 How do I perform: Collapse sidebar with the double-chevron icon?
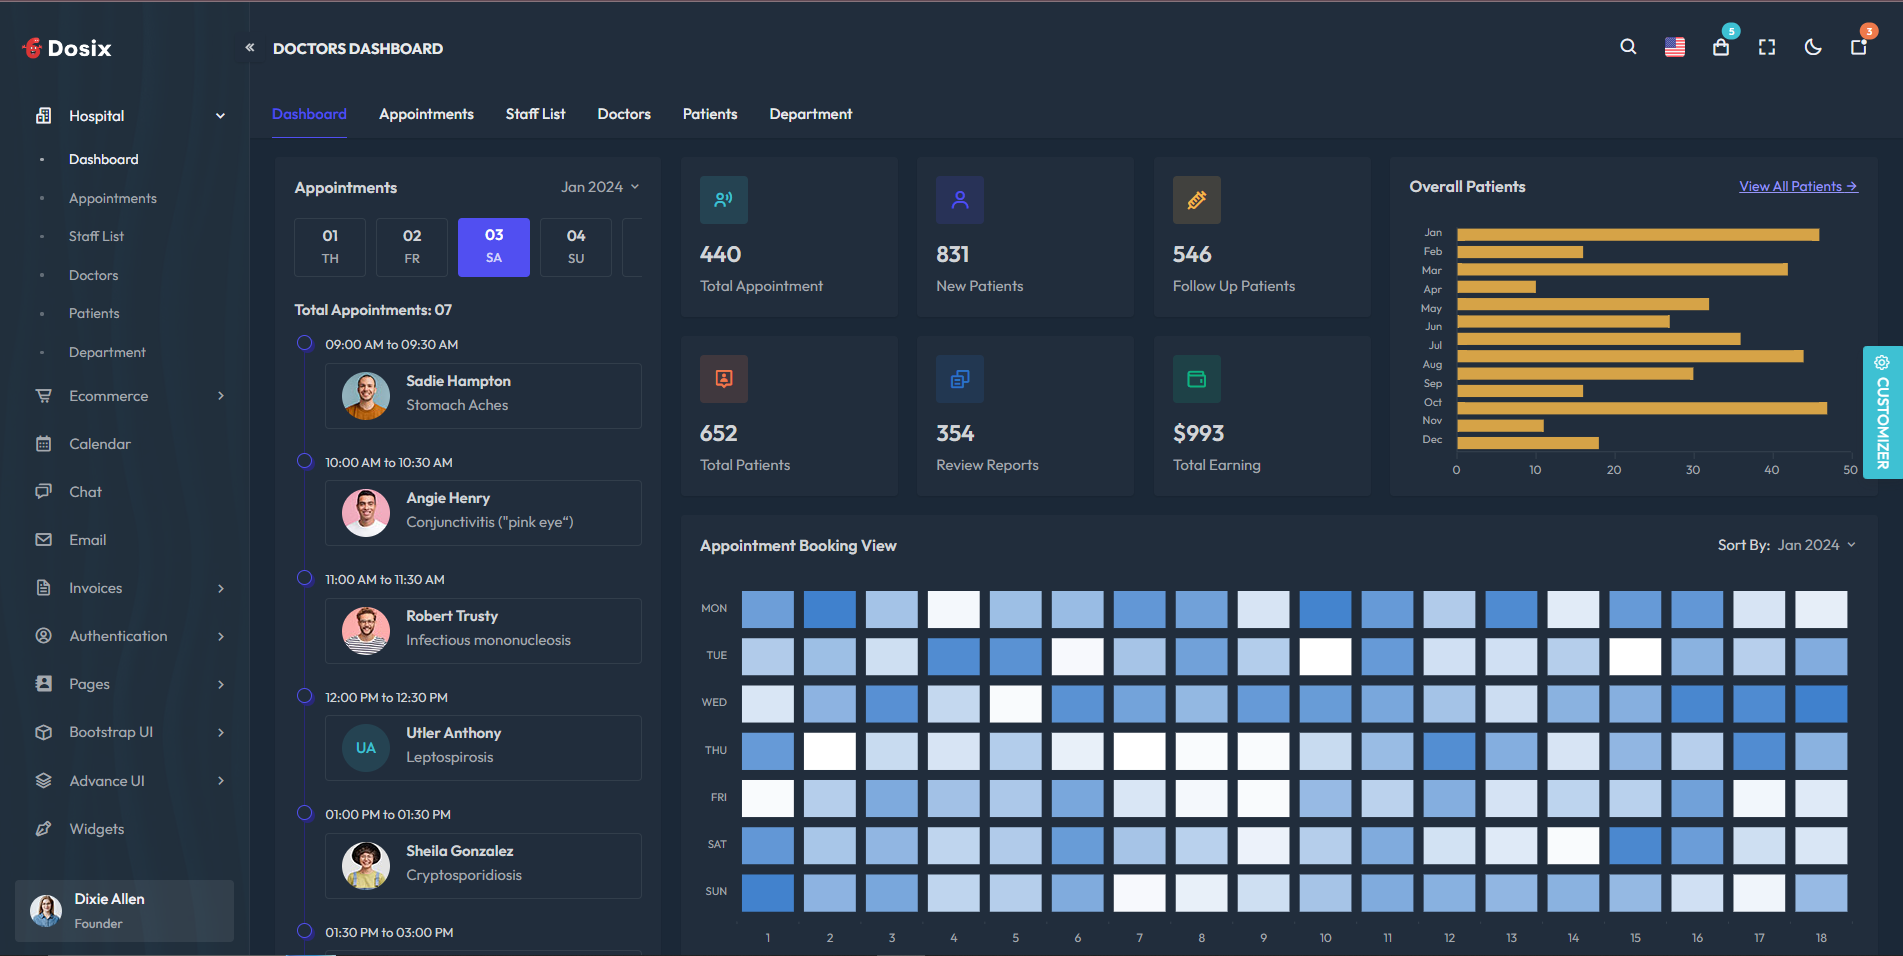coord(250,47)
